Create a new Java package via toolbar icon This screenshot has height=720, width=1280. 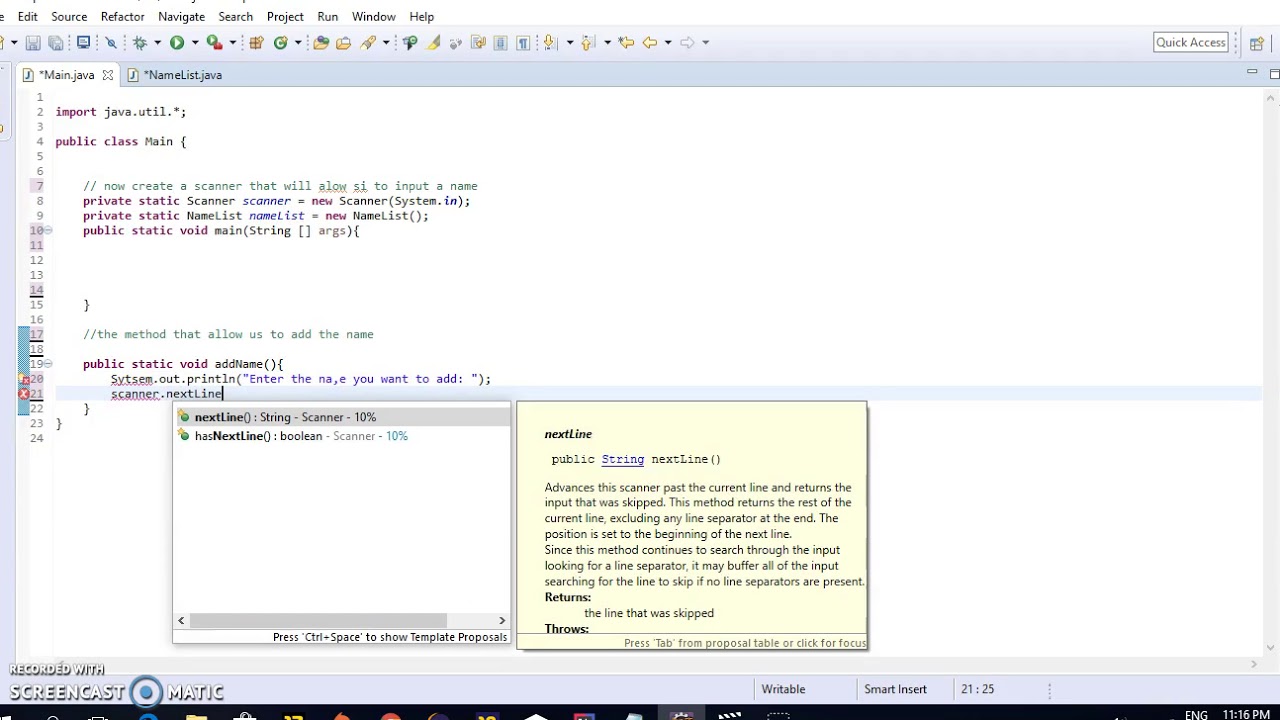point(256,42)
